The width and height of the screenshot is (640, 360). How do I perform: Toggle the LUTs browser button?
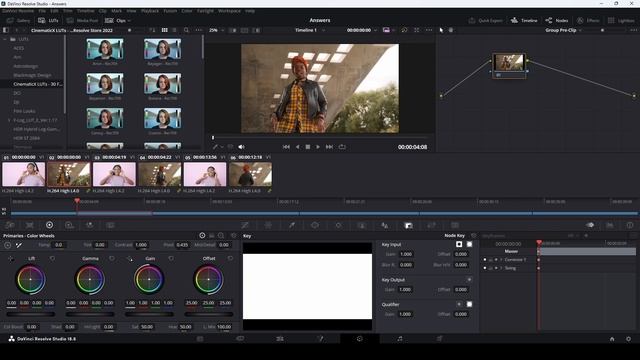coord(49,20)
